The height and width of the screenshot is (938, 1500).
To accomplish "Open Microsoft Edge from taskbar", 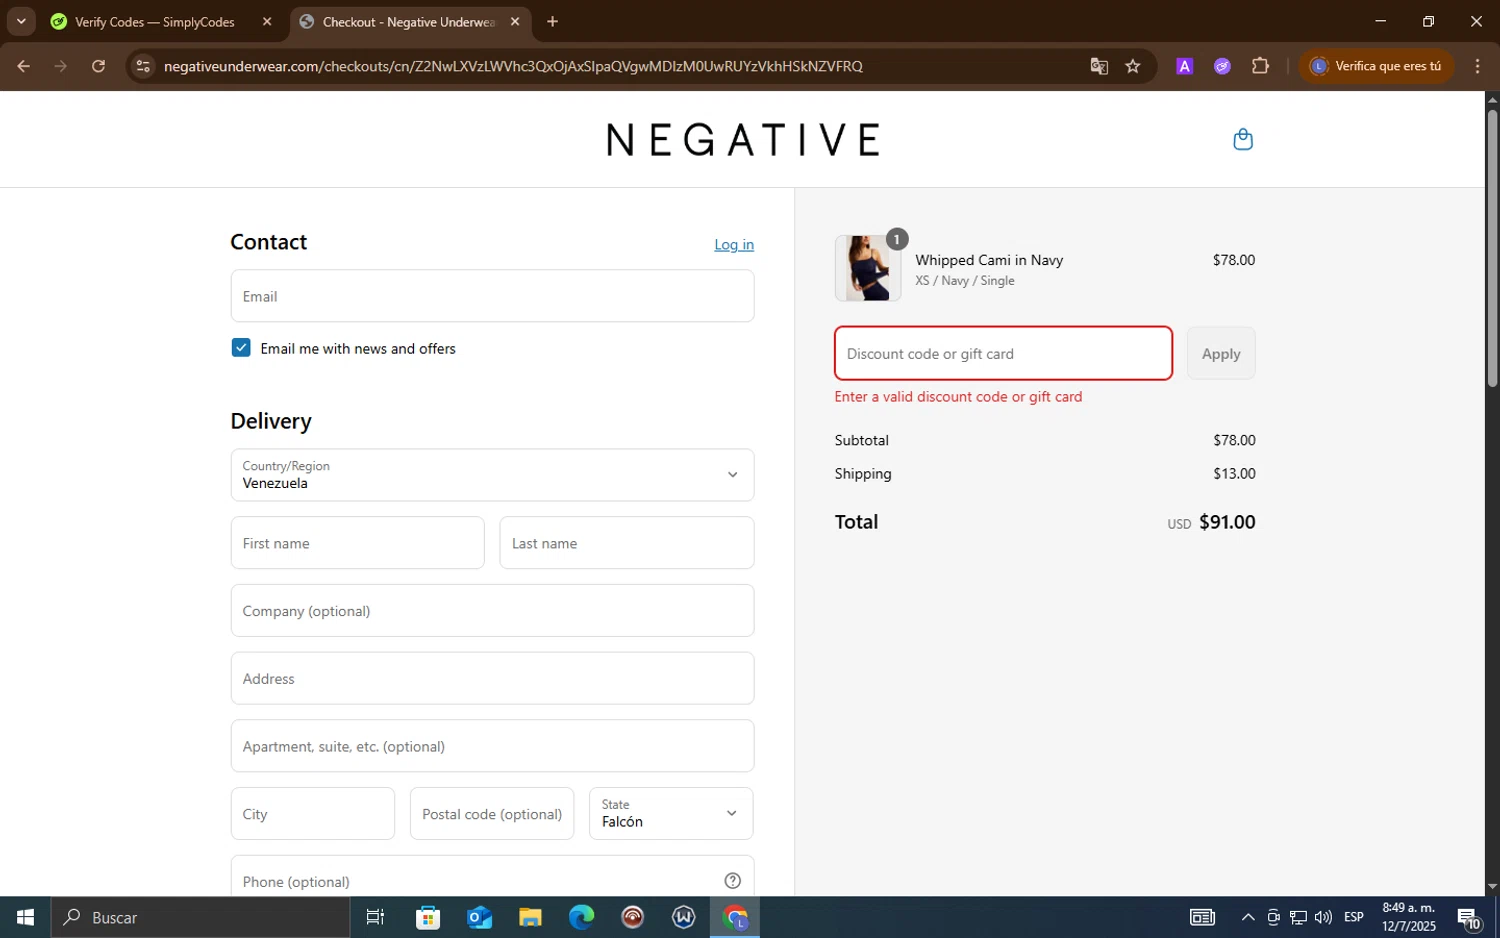I will coord(581,917).
